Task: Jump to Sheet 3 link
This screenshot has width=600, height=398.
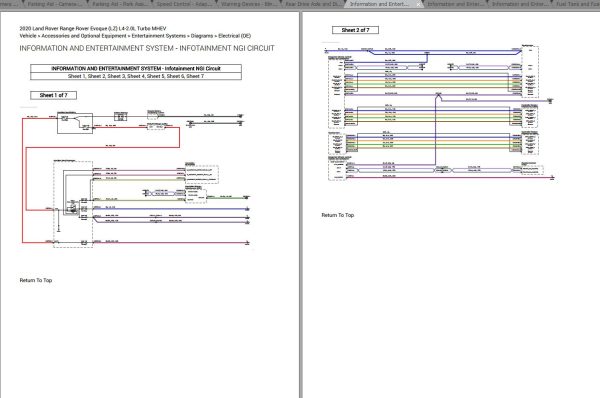Action: 116,76
